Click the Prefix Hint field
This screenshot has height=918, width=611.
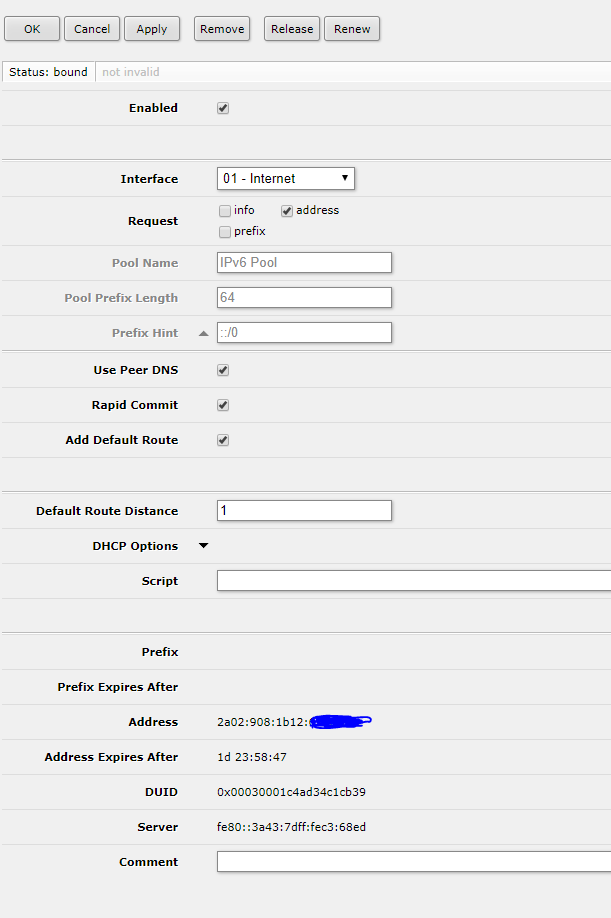304,333
